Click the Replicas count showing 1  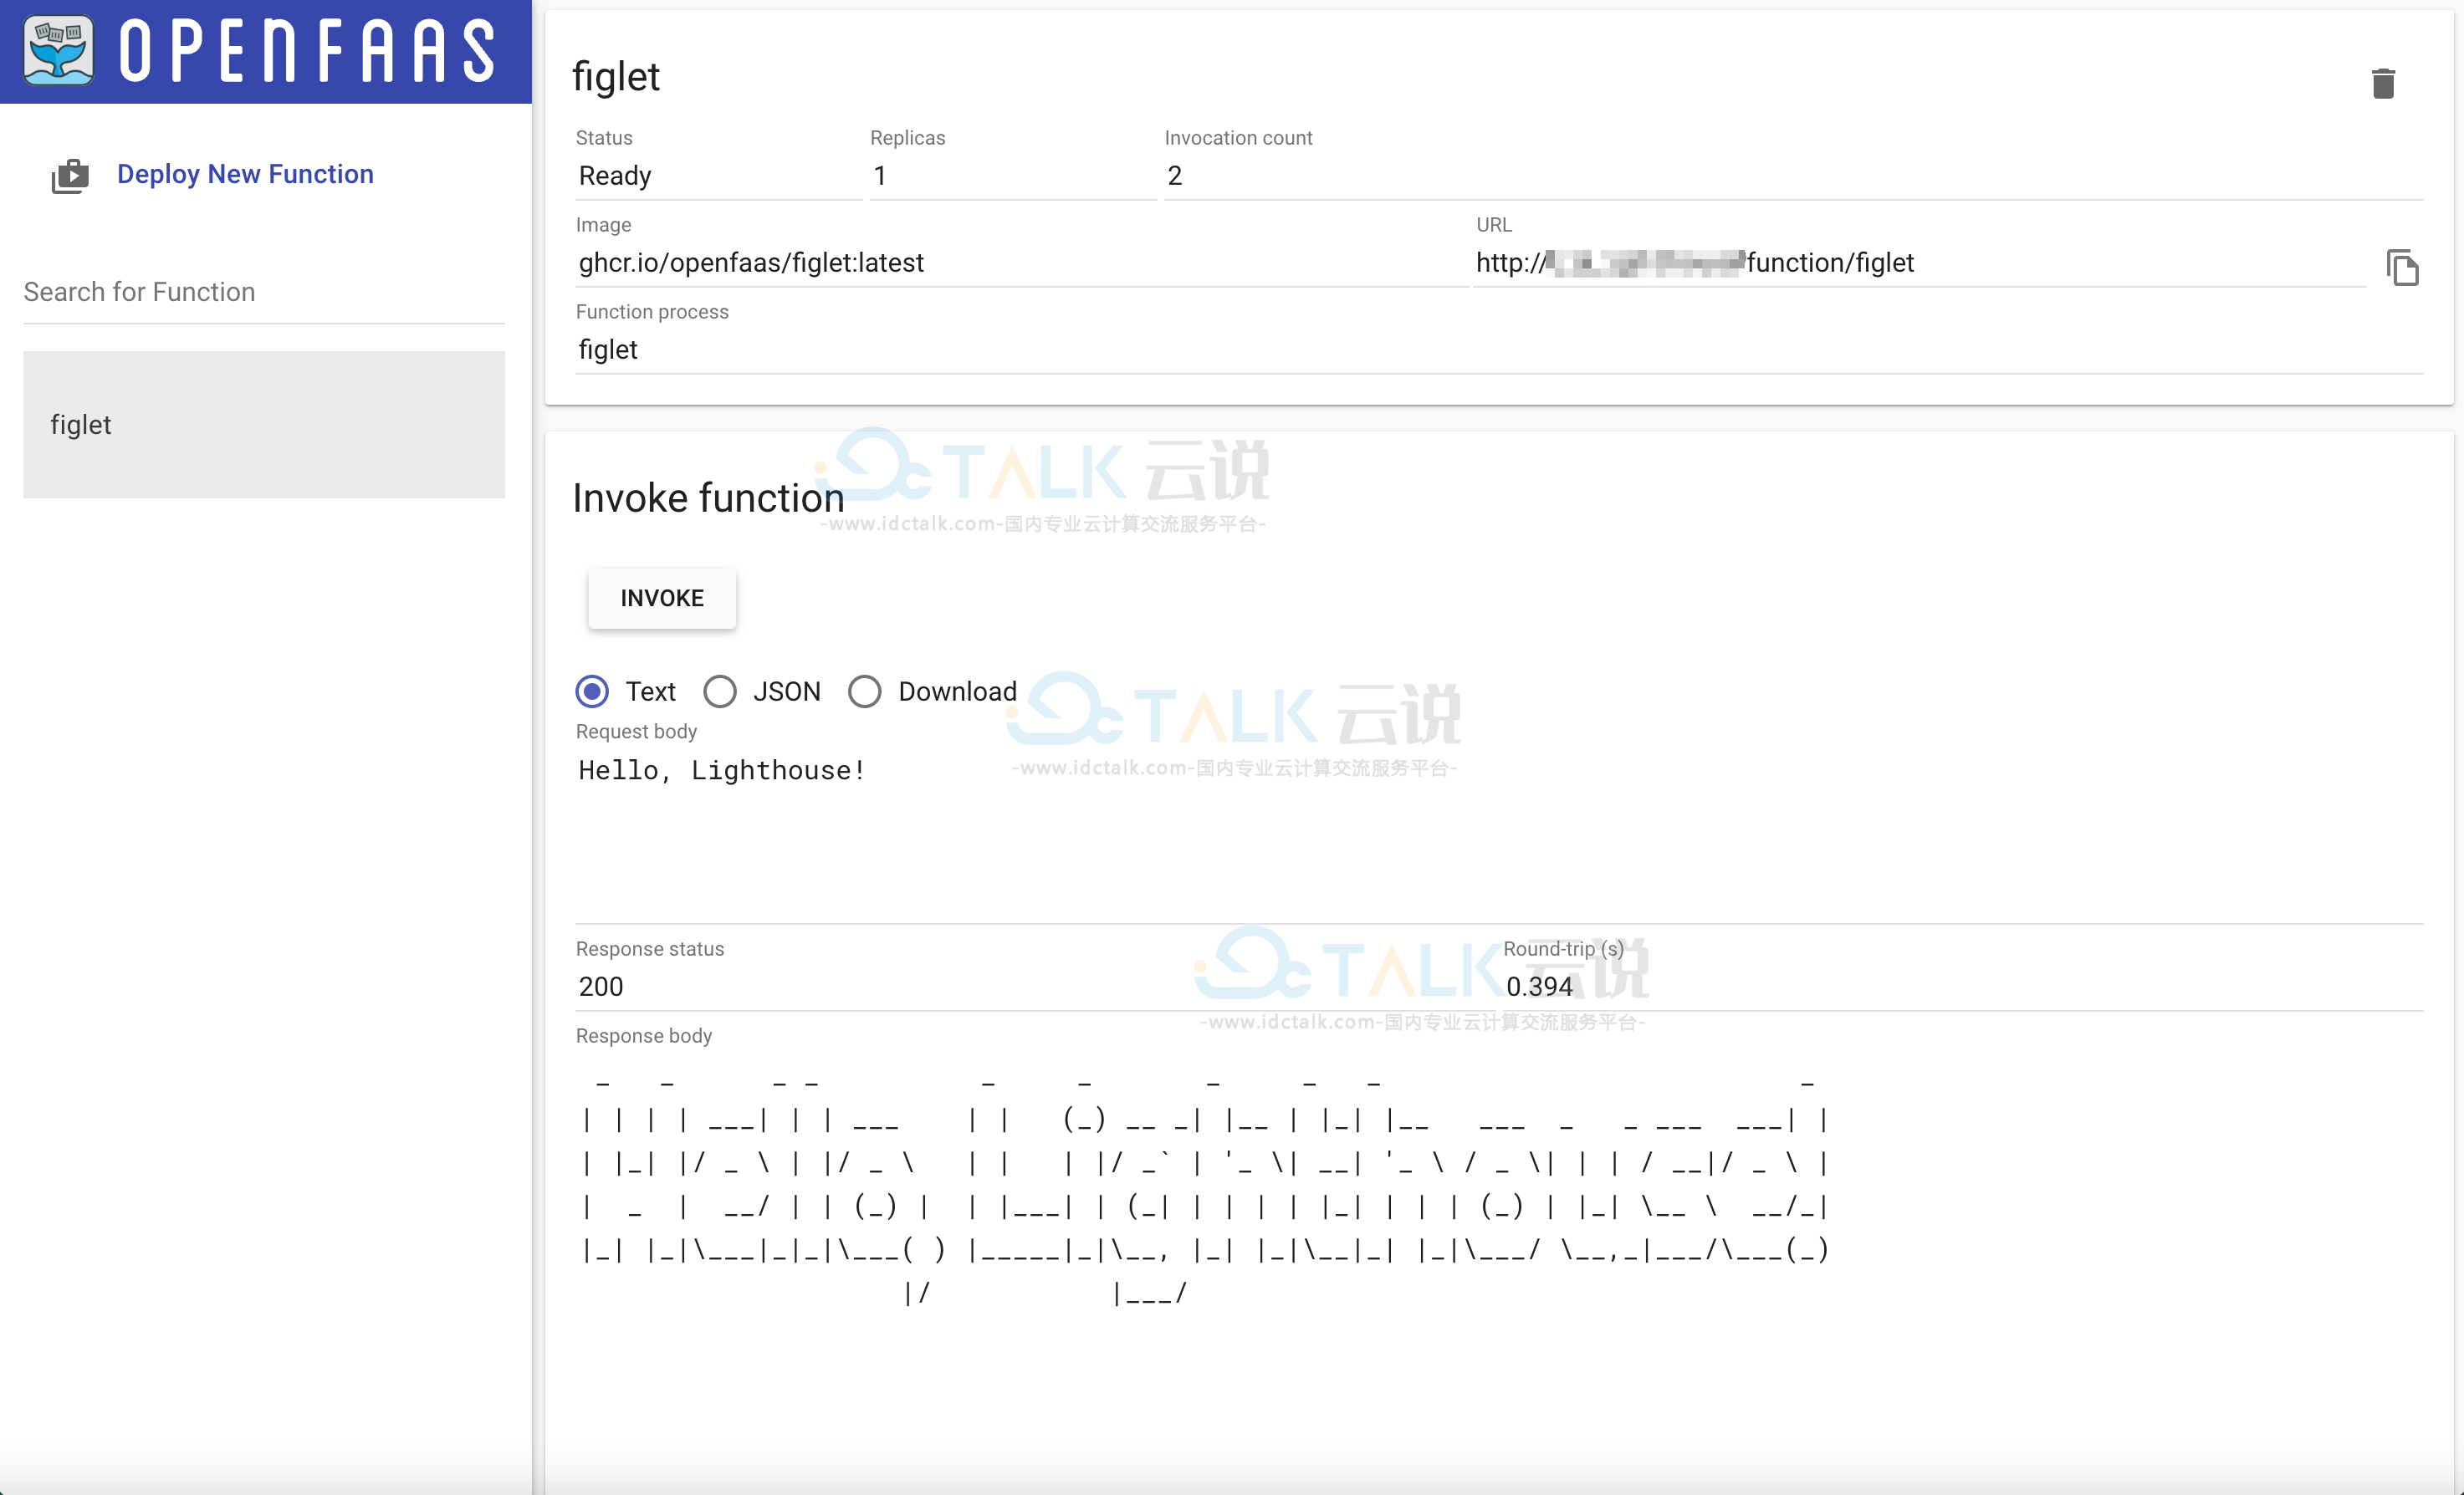880,176
